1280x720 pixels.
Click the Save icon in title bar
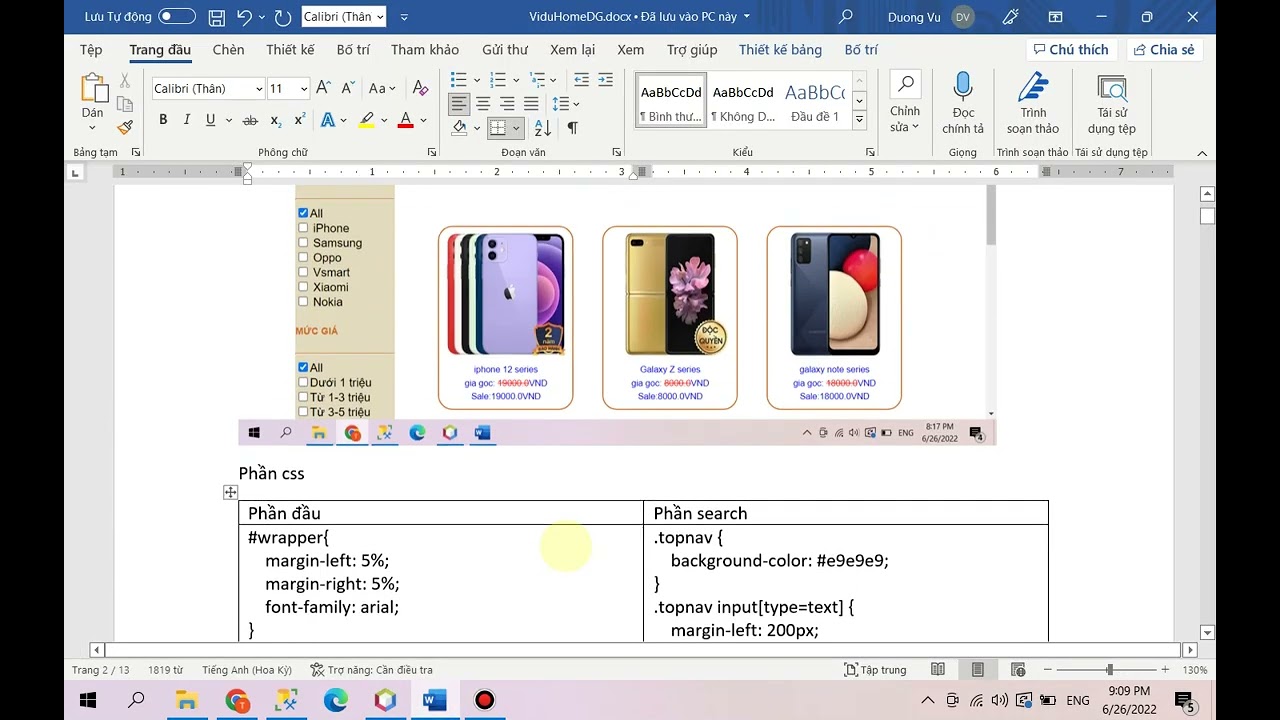217,17
